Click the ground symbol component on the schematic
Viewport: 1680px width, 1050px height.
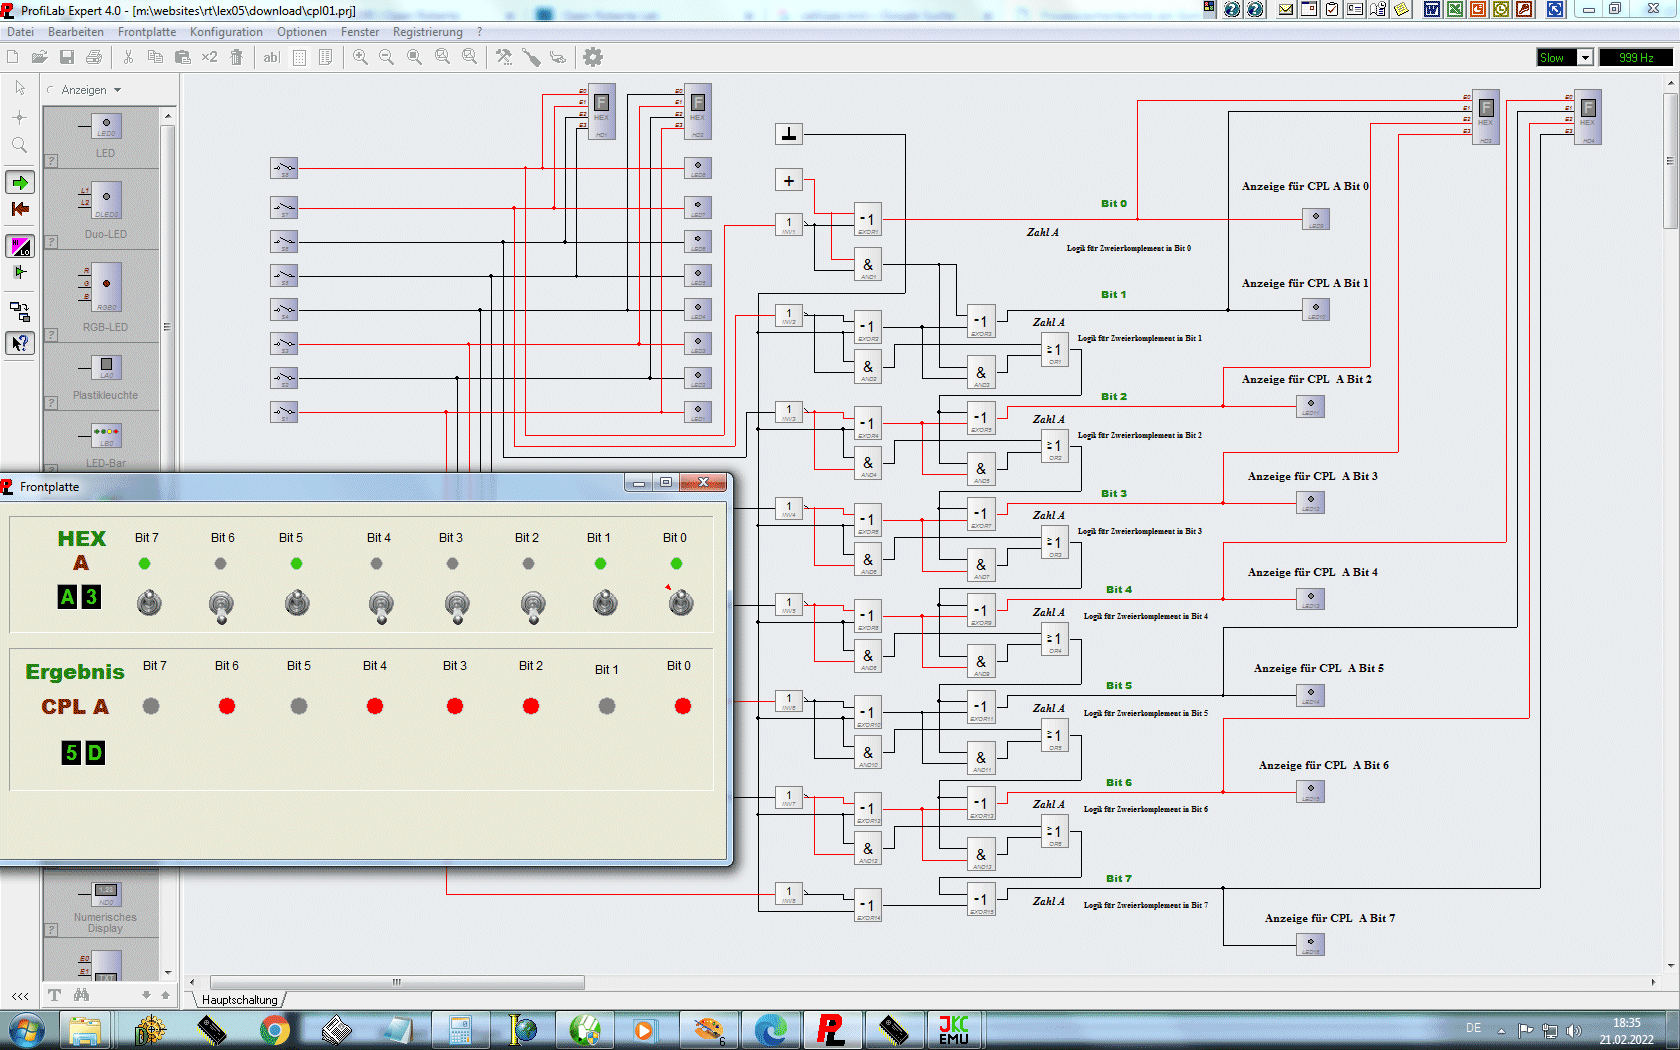coord(789,134)
